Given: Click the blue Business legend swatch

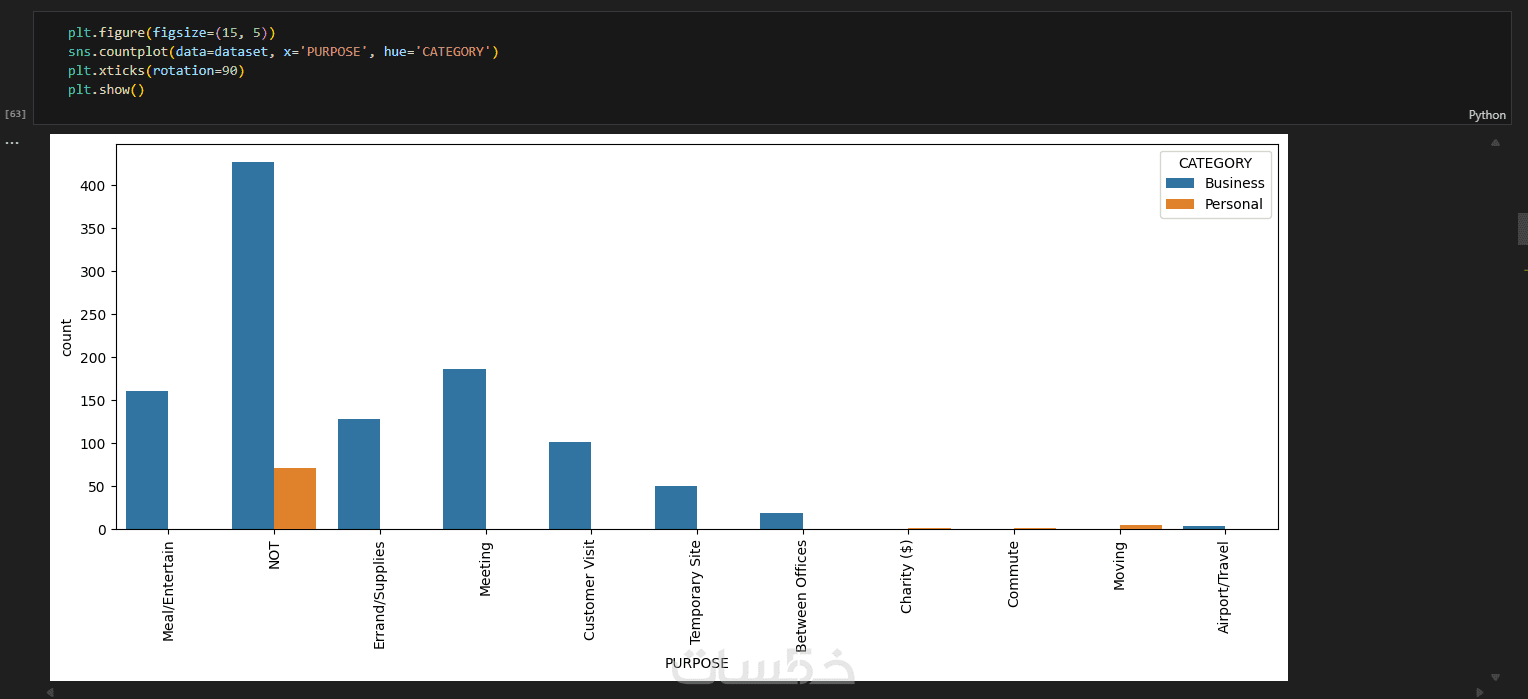Looking at the screenshot, I should pos(1180,183).
